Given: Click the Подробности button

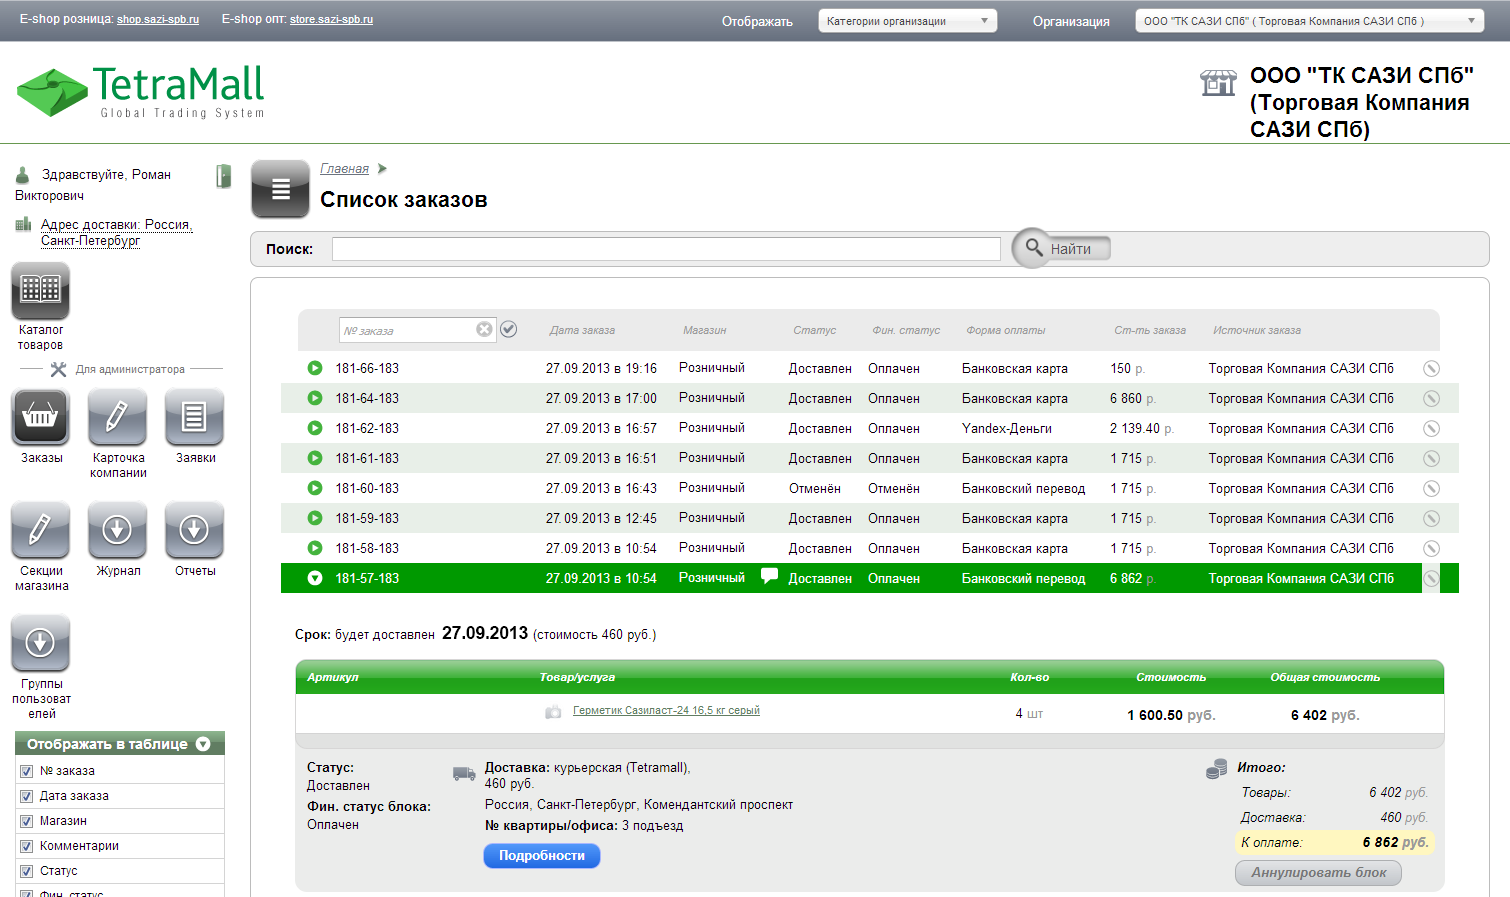Looking at the screenshot, I should [x=542, y=856].
